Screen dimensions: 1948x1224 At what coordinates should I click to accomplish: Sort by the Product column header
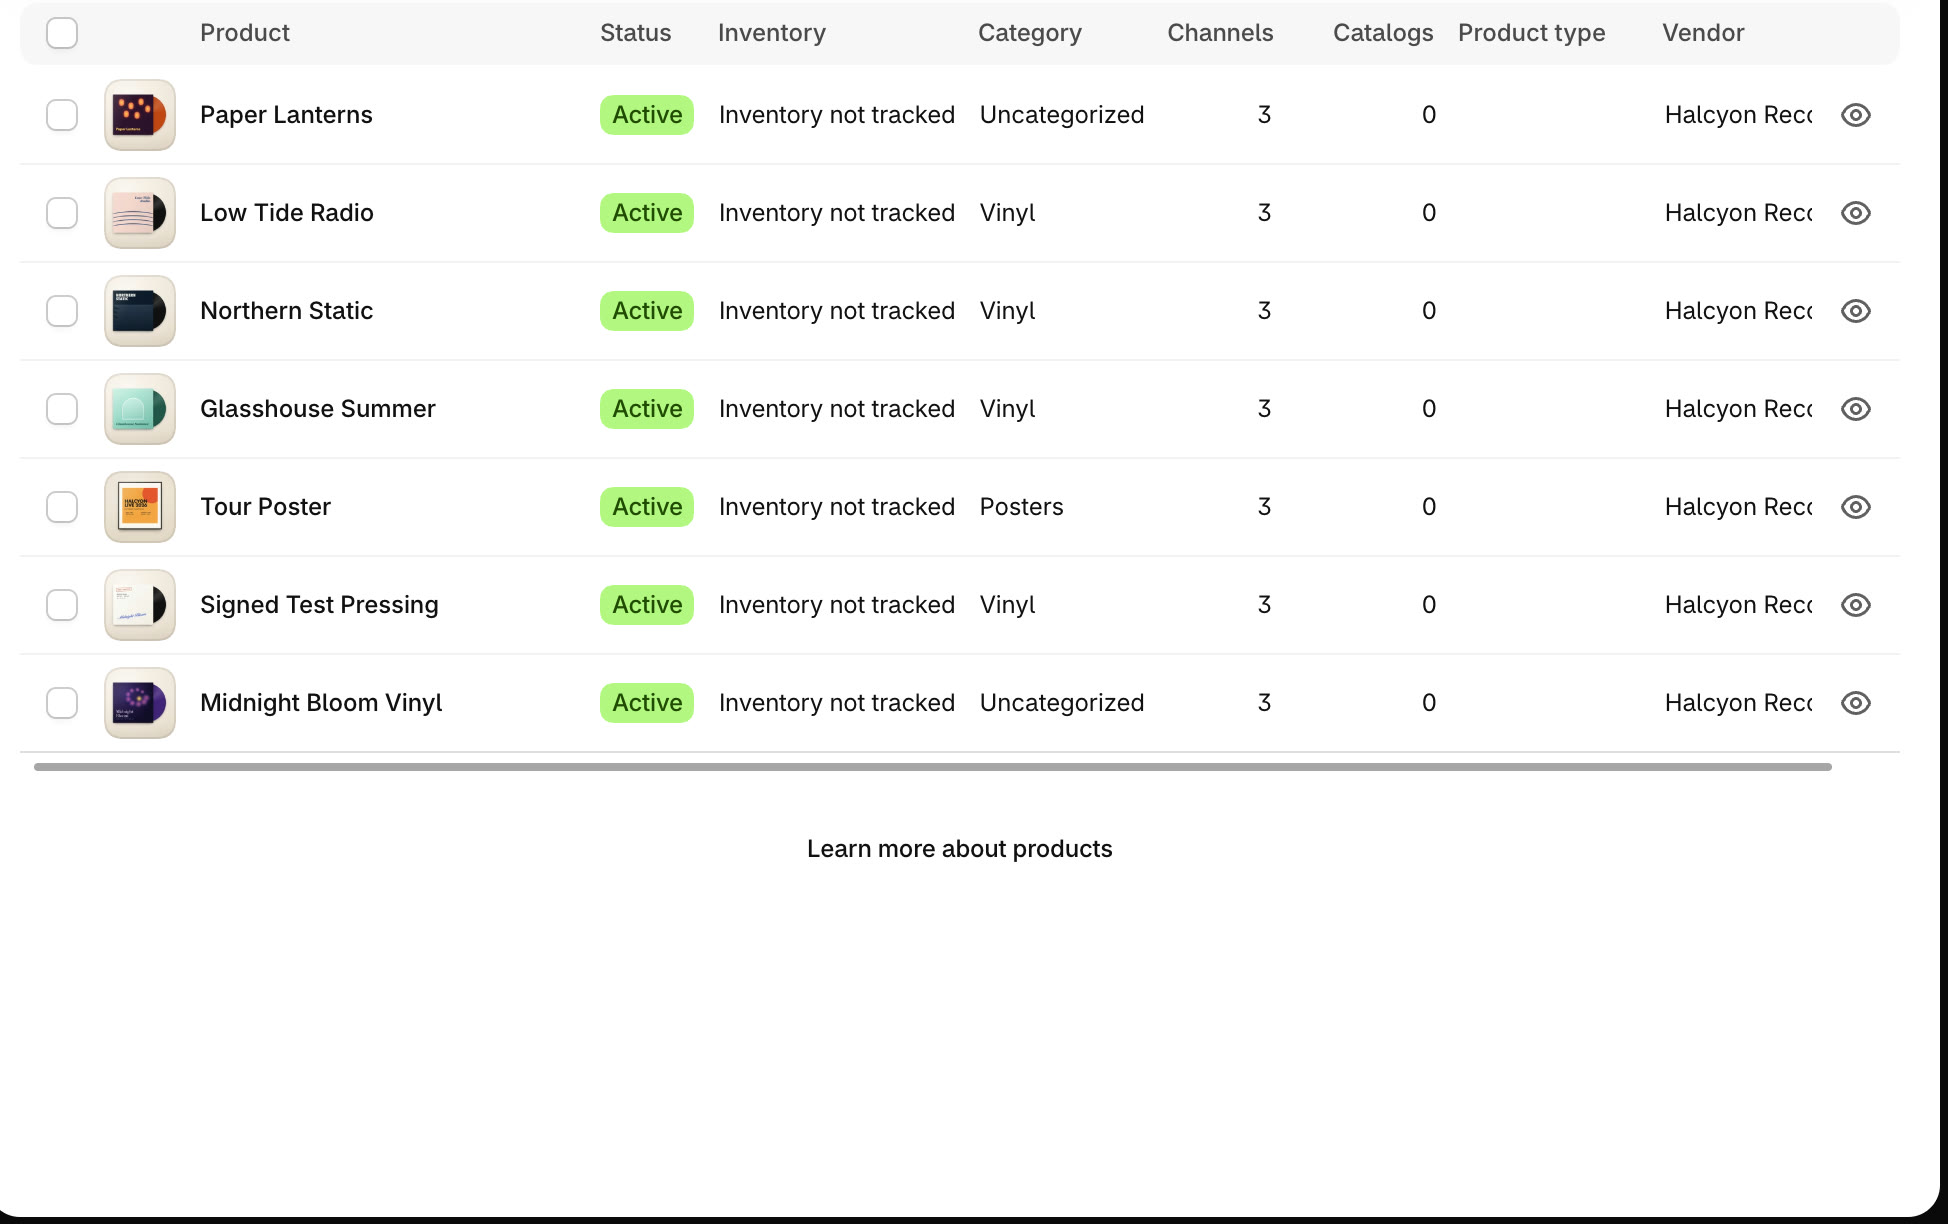tap(245, 33)
